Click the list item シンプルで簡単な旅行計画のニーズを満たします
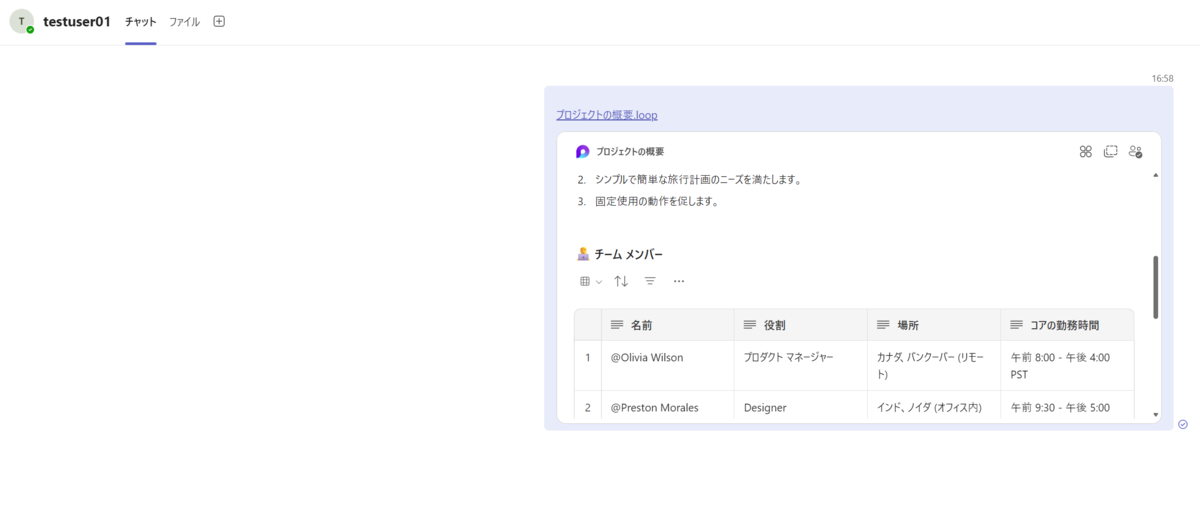Viewport: 1200px width, 505px height. [698, 180]
